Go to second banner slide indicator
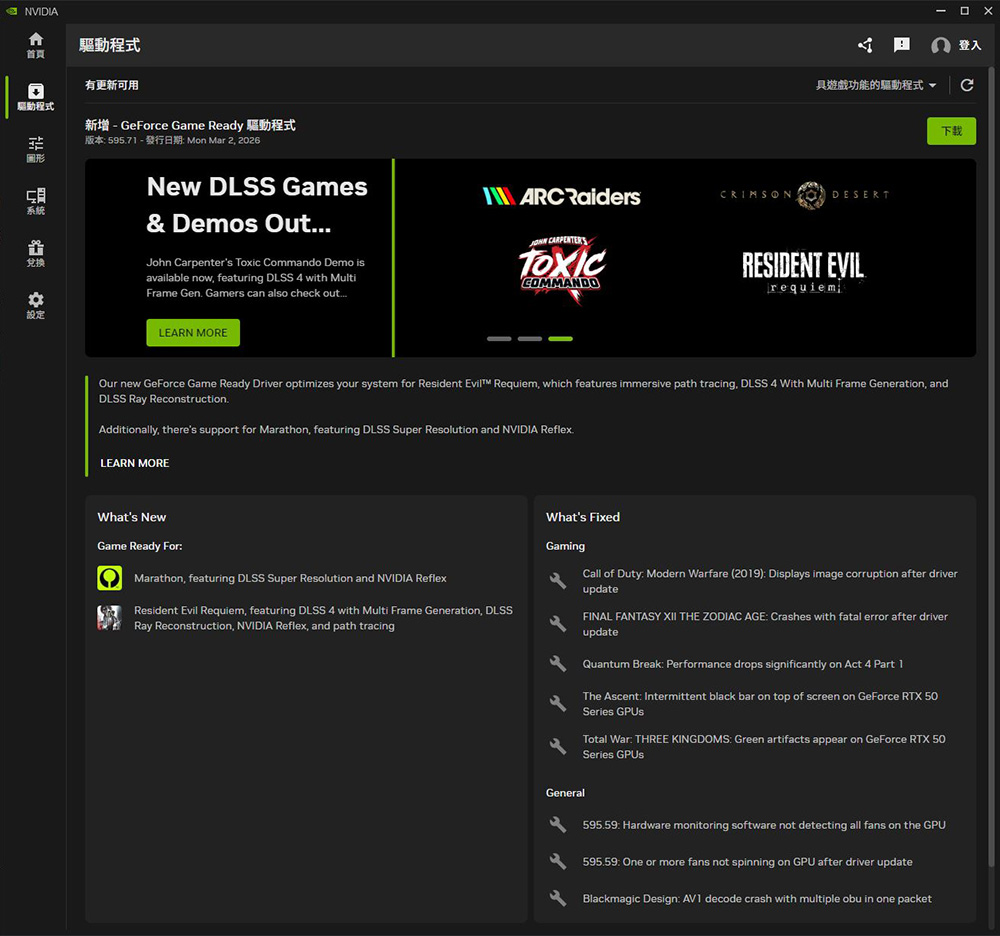Image resolution: width=1000 pixels, height=936 pixels. (530, 339)
